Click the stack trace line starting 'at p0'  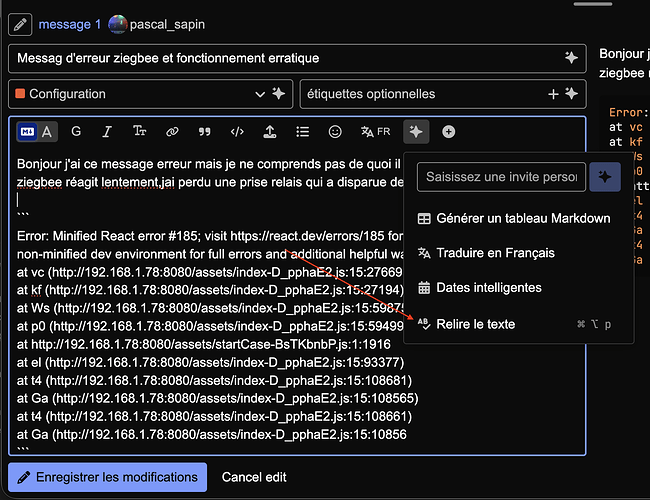[x=209, y=327]
